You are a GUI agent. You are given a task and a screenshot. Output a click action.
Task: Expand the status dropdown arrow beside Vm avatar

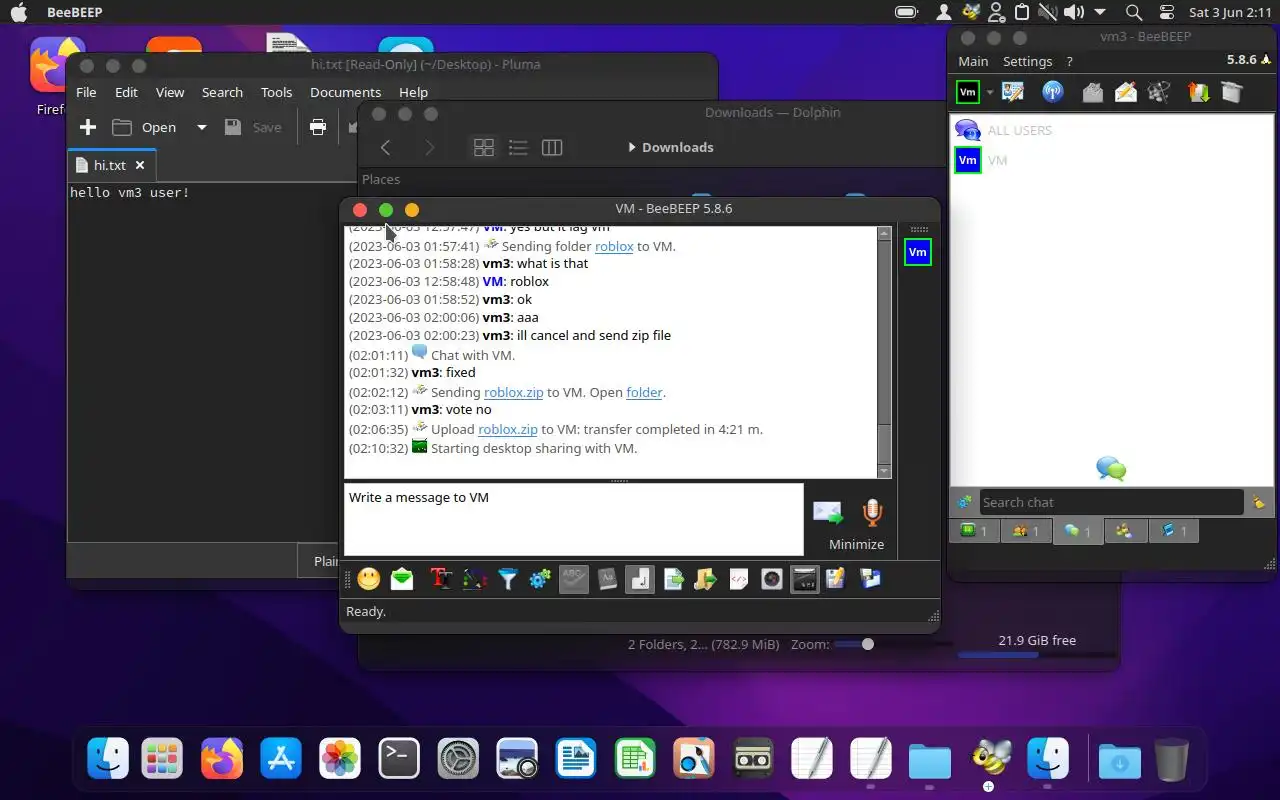pyautogui.click(x=990, y=93)
